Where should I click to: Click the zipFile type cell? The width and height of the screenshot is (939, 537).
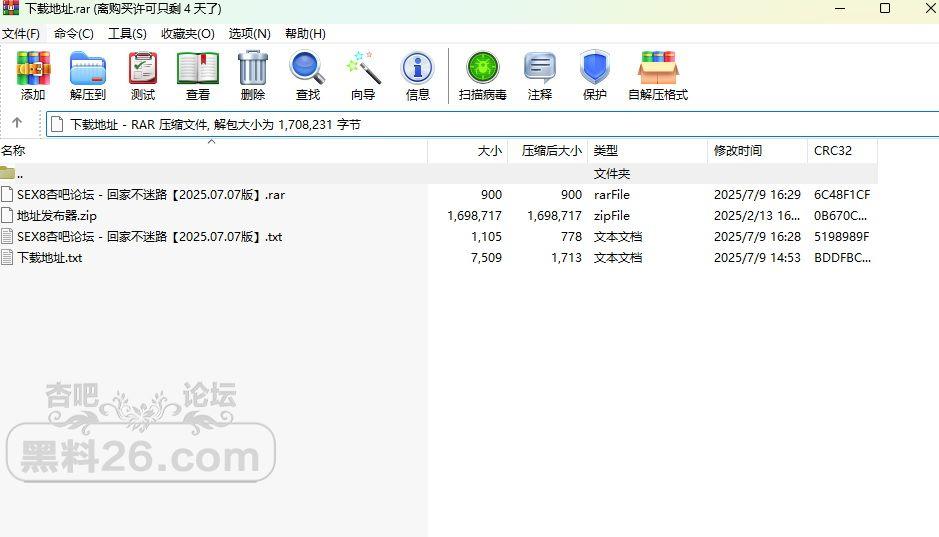click(x=611, y=216)
